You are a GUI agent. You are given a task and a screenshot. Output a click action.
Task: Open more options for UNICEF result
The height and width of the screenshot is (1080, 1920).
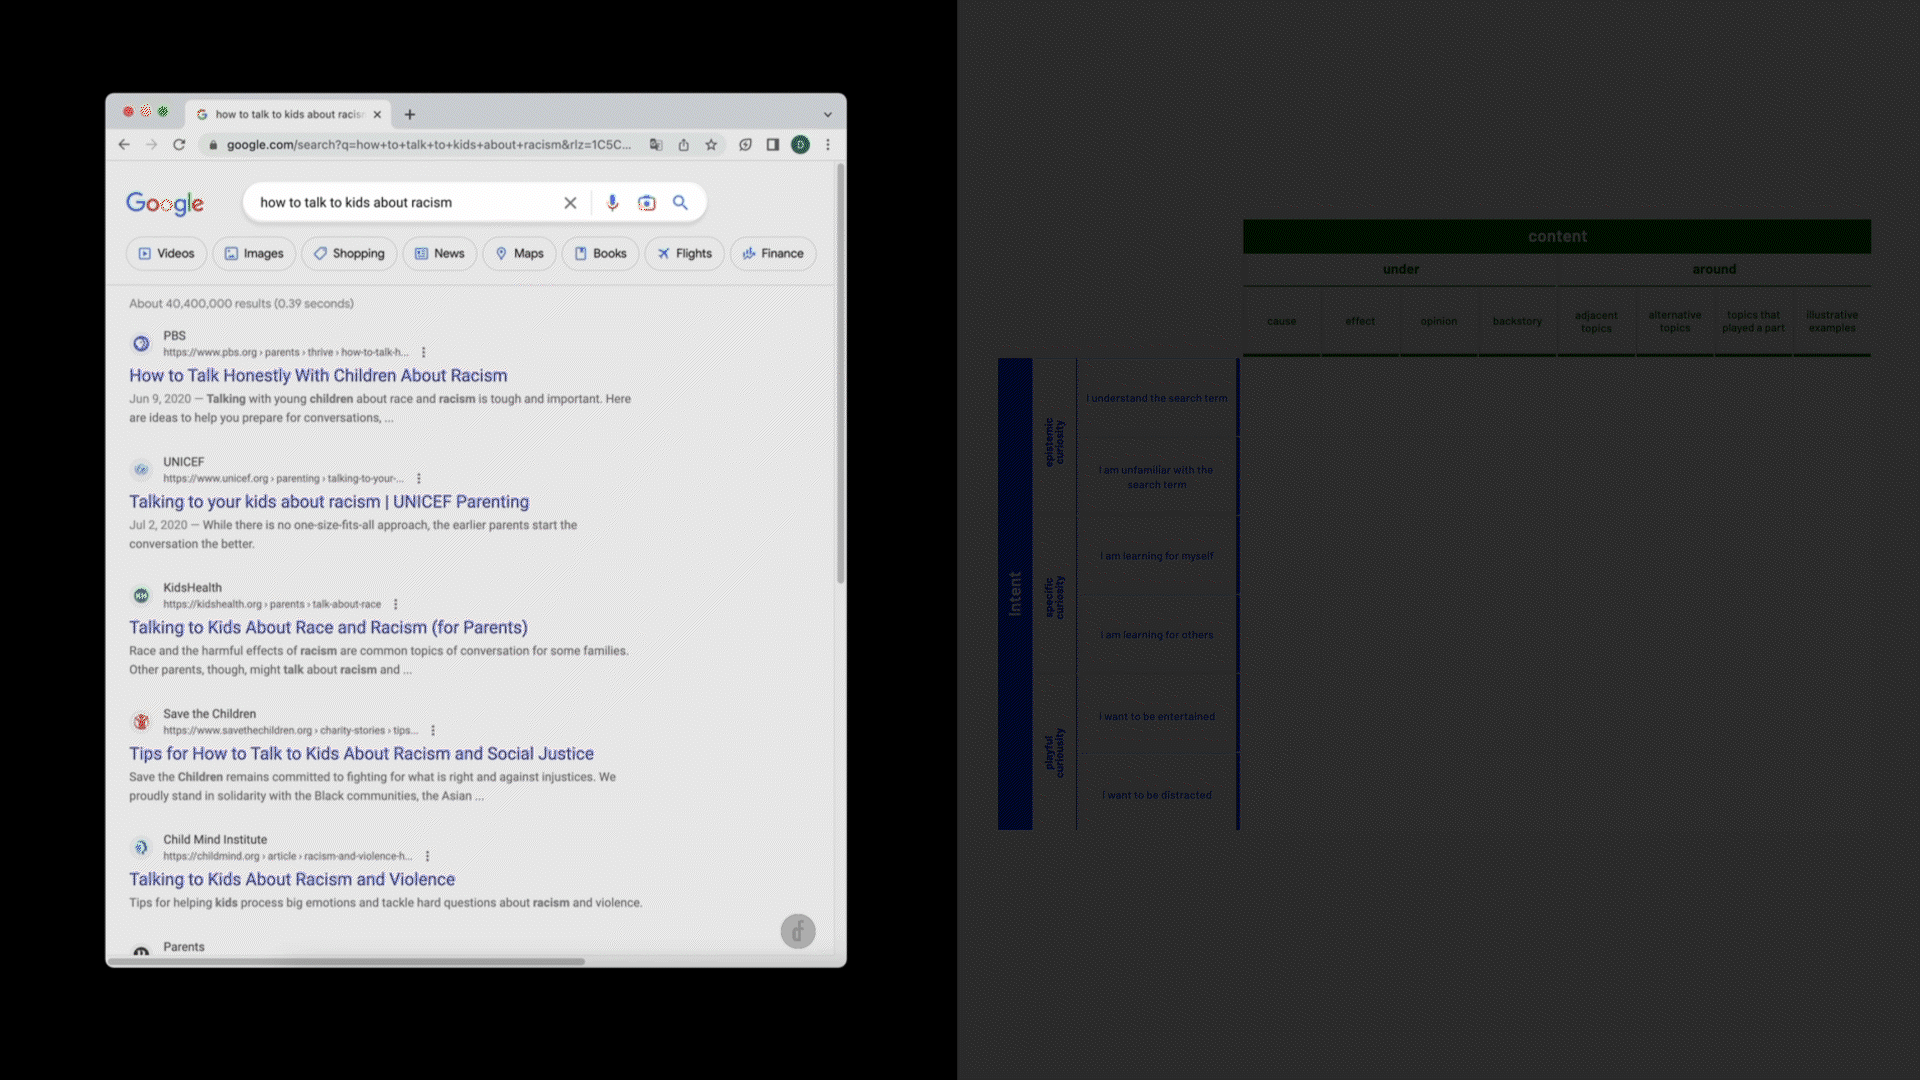tap(419, 478)
